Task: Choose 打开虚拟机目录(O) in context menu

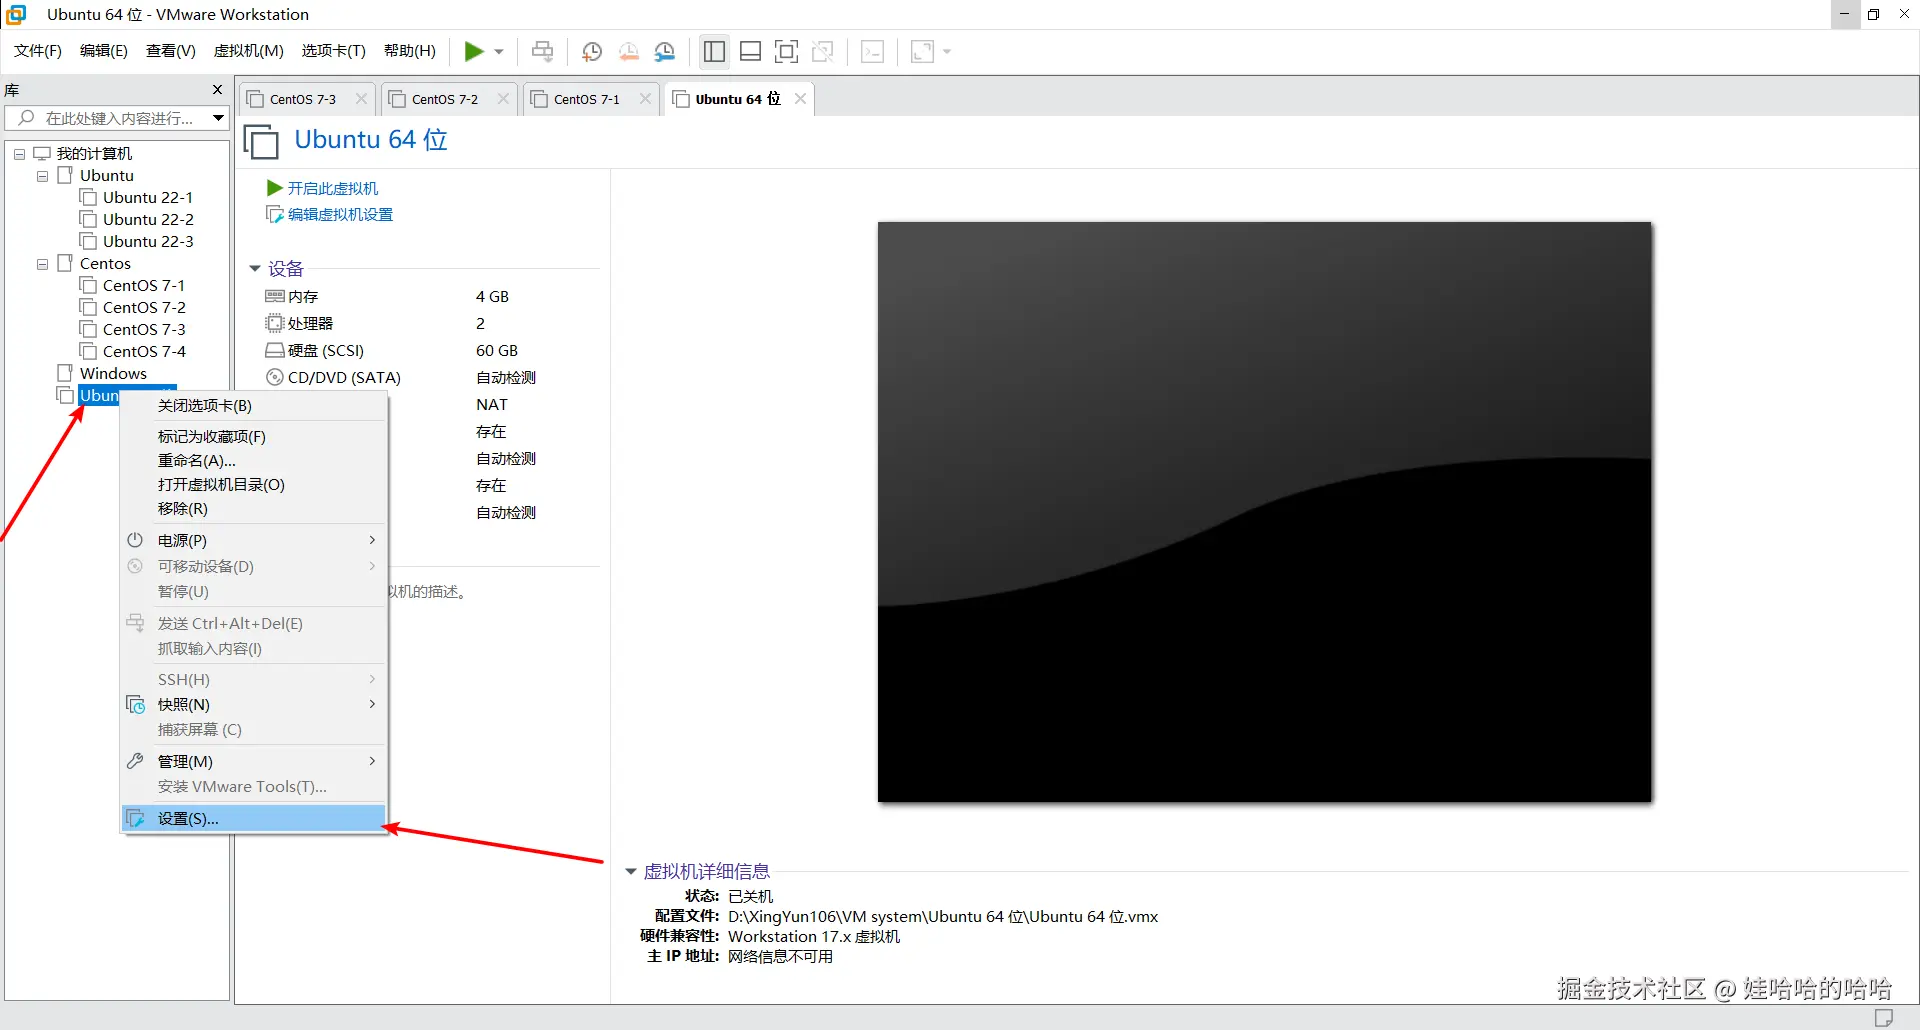Action: pyautogui.click(x=253, y=485)
